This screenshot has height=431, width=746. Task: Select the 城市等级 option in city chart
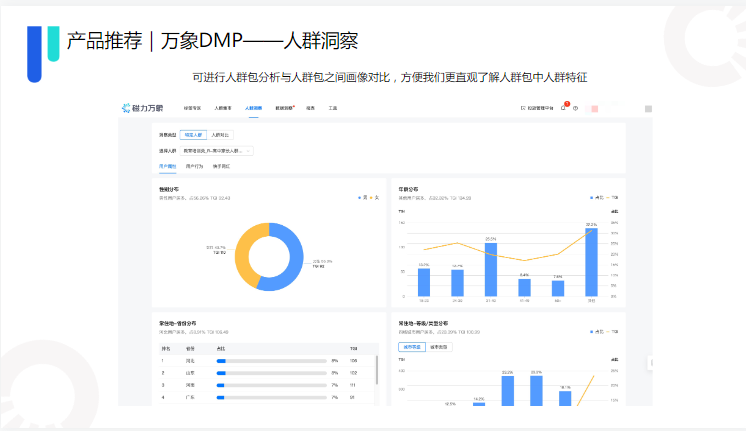412,347
